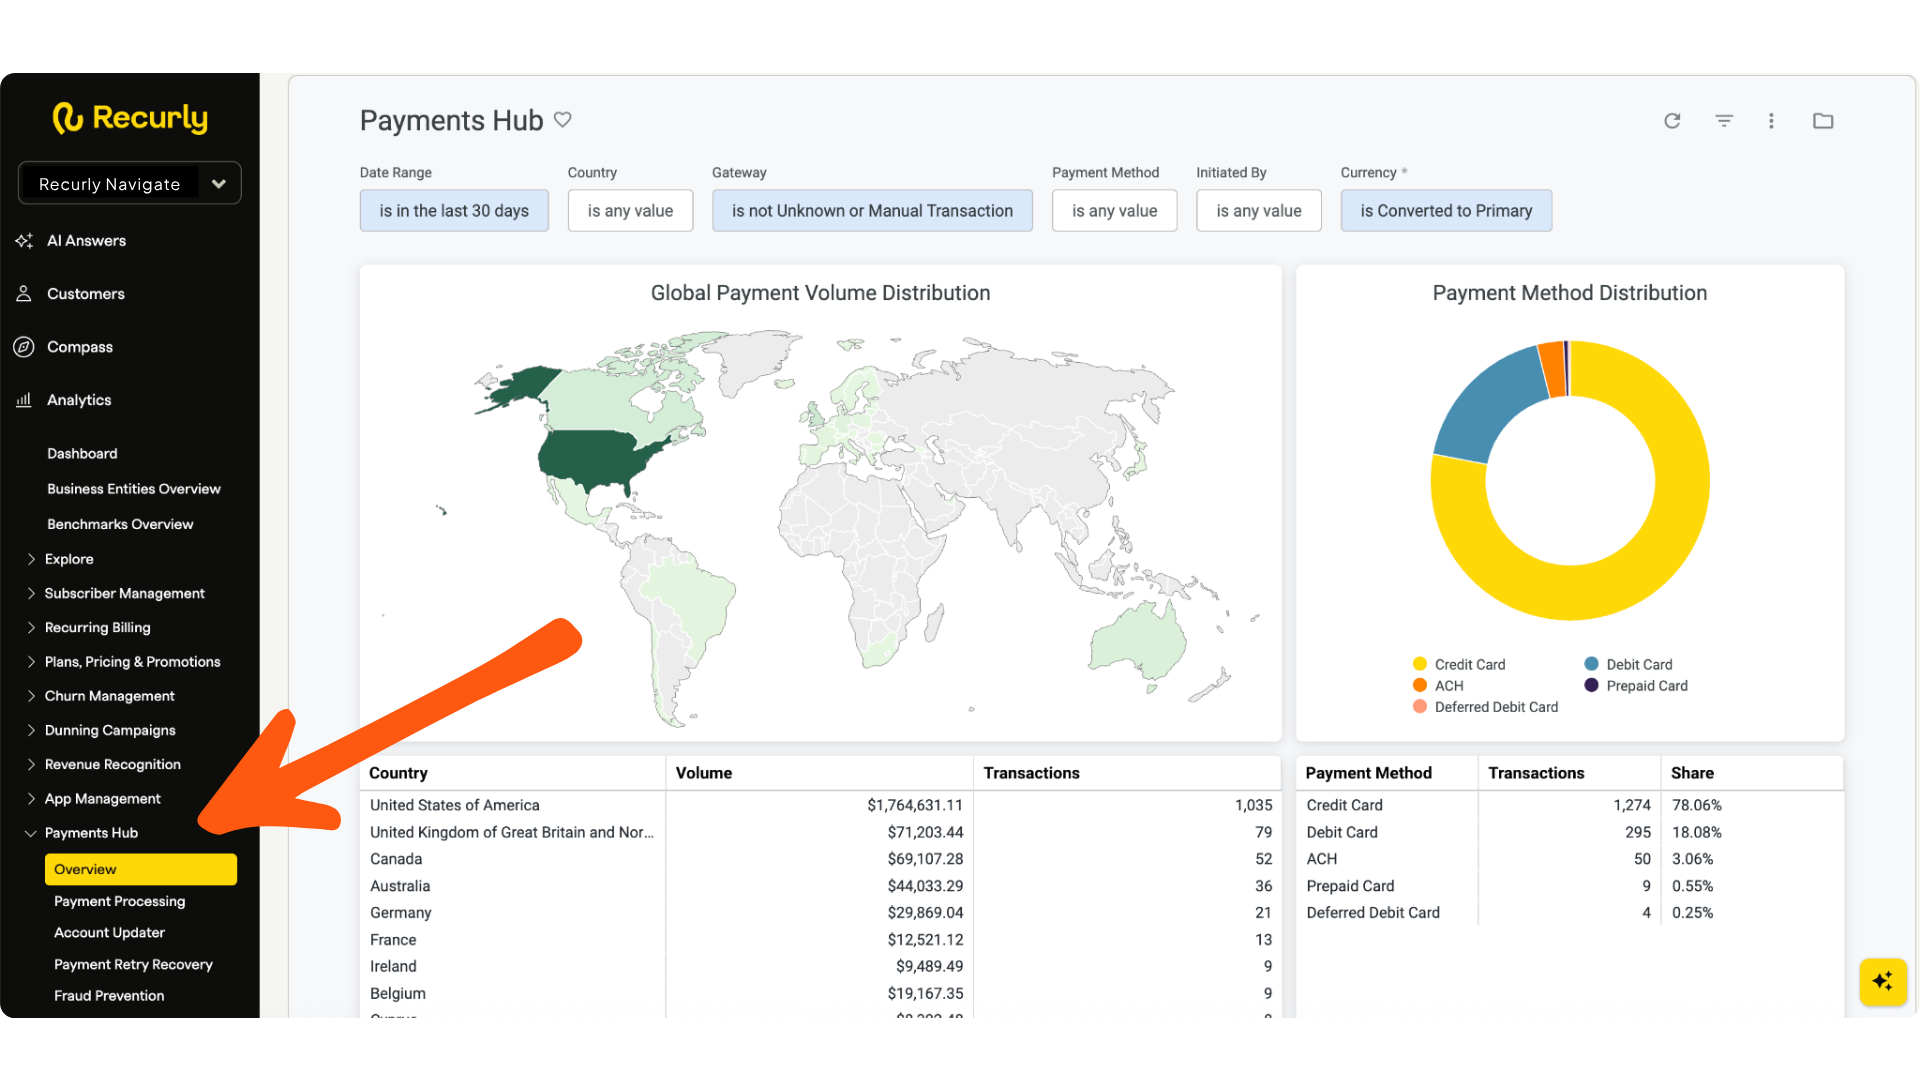Open Customers section
The width and height of the screenshot is (1920, 1080).
click(x=86, y=294)
